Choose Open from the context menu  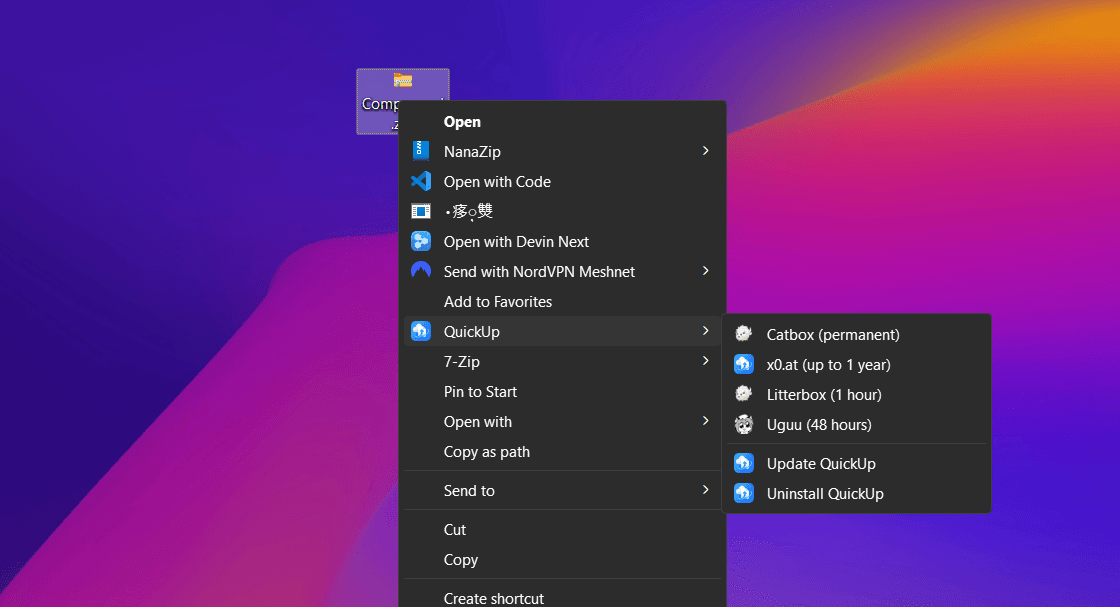(562, 121)
